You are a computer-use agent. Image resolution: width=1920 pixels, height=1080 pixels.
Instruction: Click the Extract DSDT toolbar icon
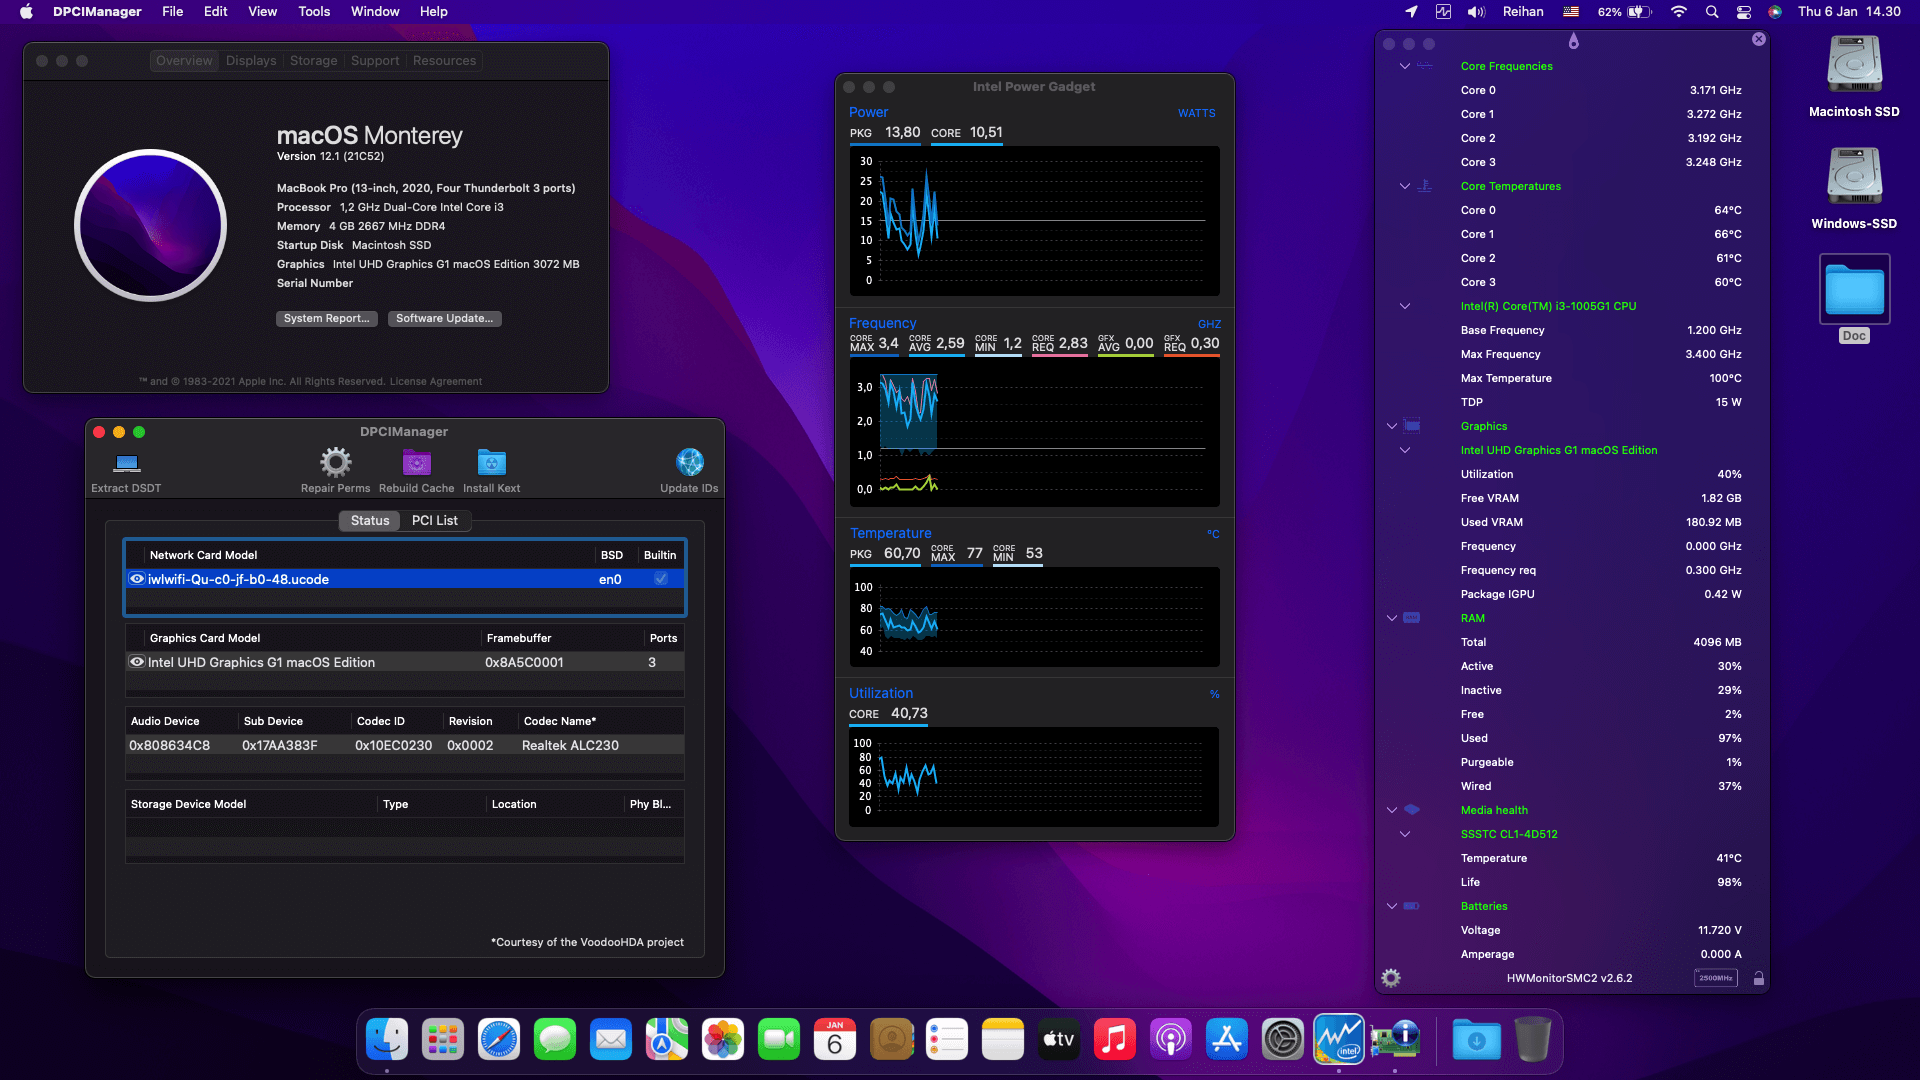126,463
